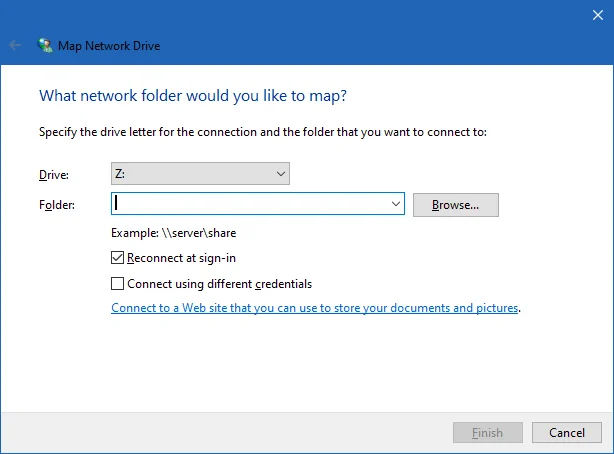Click the Map Network Drive globe icon
Viewport: 614px width, 454px height.
(x=45, y=46)
